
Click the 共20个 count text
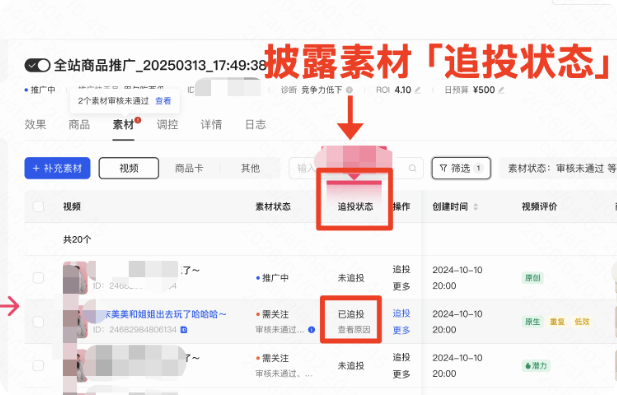(x=77, y=240)
